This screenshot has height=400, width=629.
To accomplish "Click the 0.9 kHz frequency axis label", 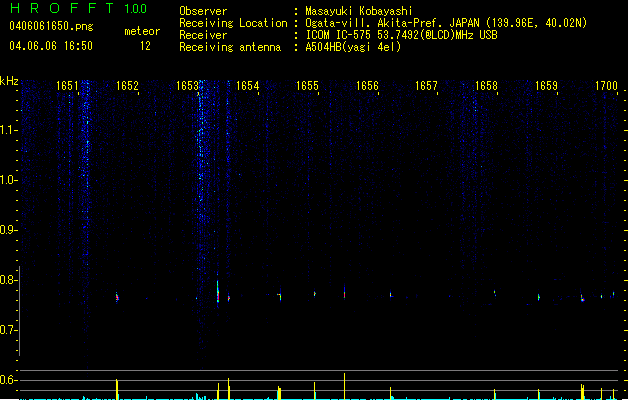I will [x=7, y=230].
